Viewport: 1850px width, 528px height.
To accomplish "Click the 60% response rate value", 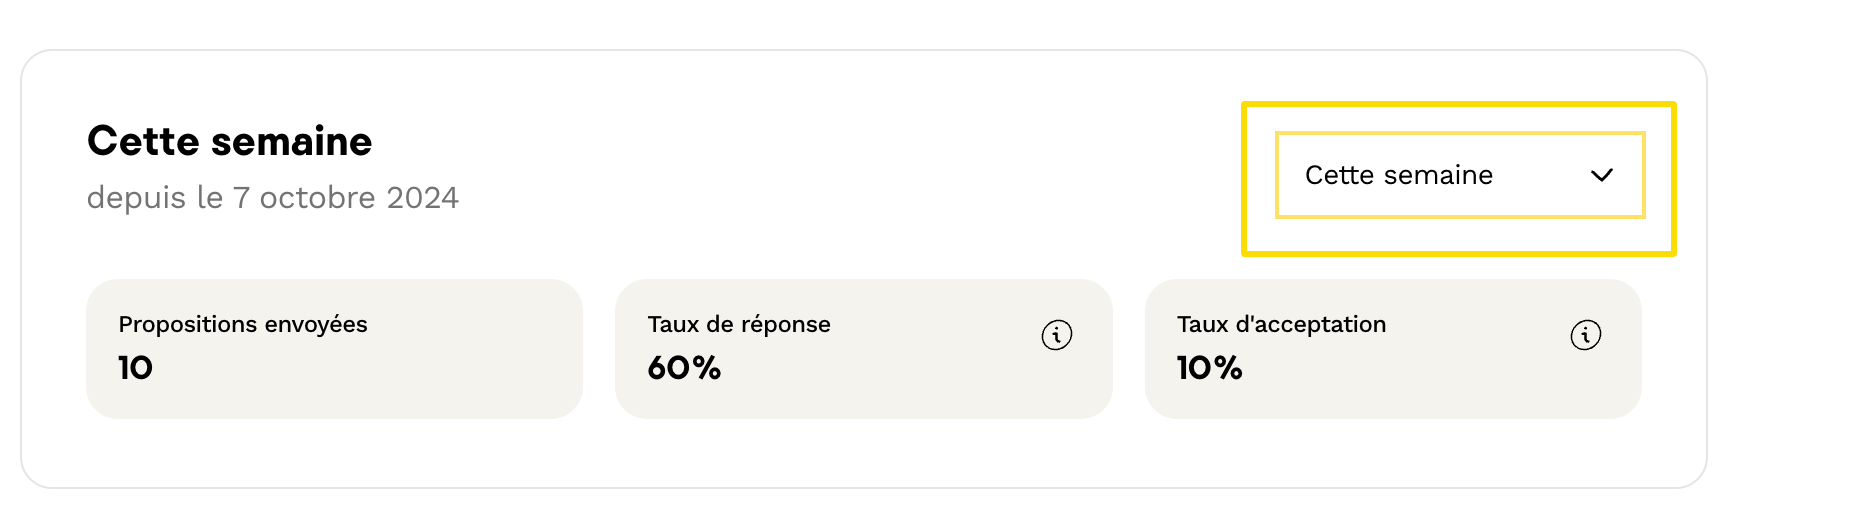I will click(684, 368).
